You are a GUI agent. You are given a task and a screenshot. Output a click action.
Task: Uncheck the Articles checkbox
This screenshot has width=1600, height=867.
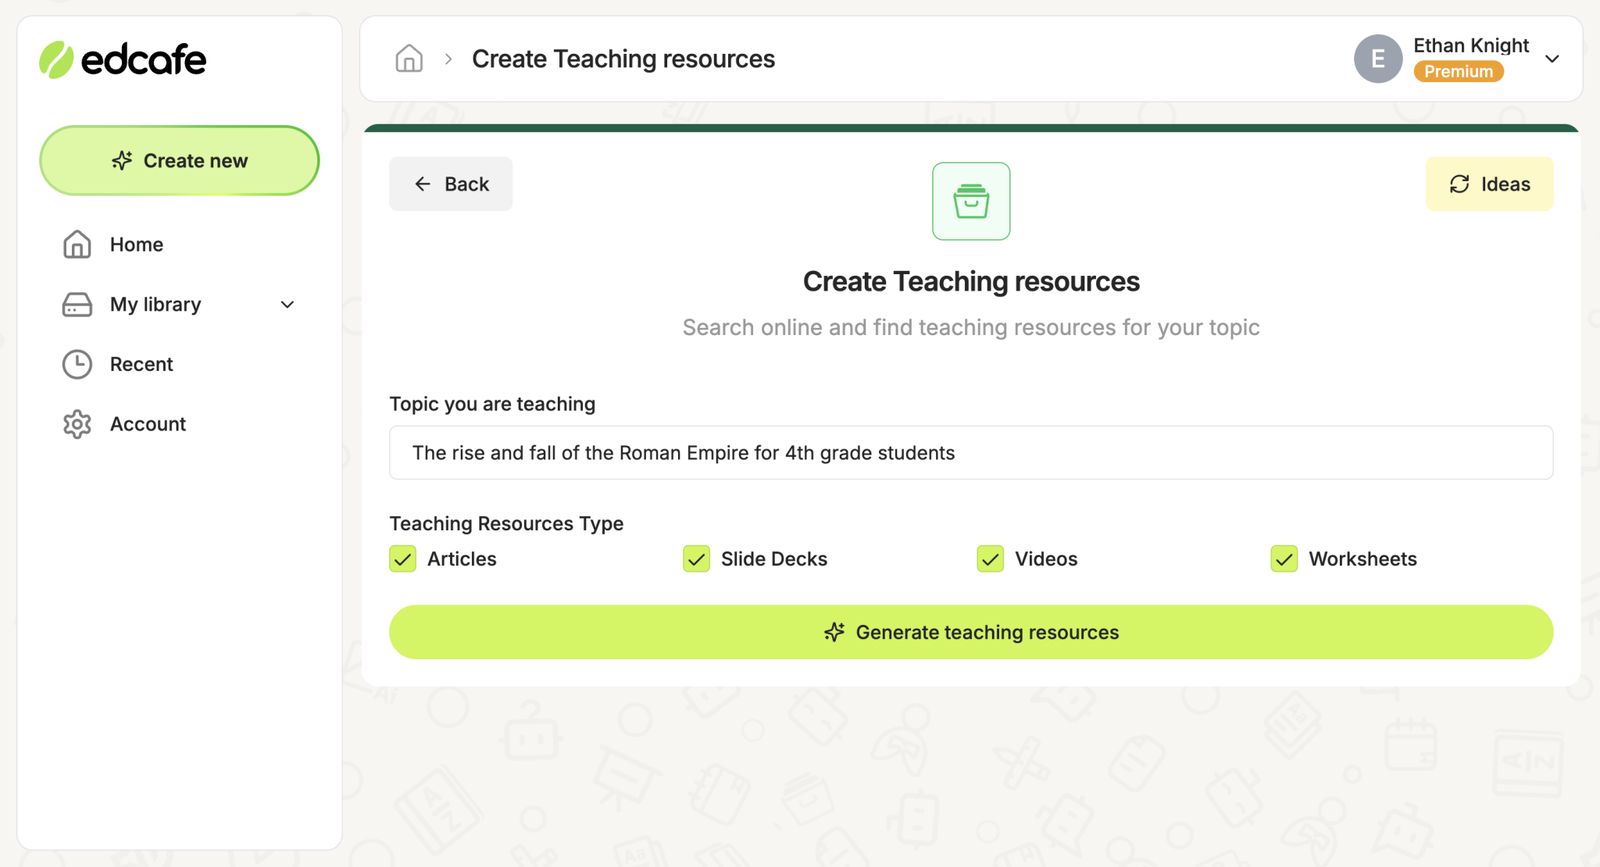(403, 559)
